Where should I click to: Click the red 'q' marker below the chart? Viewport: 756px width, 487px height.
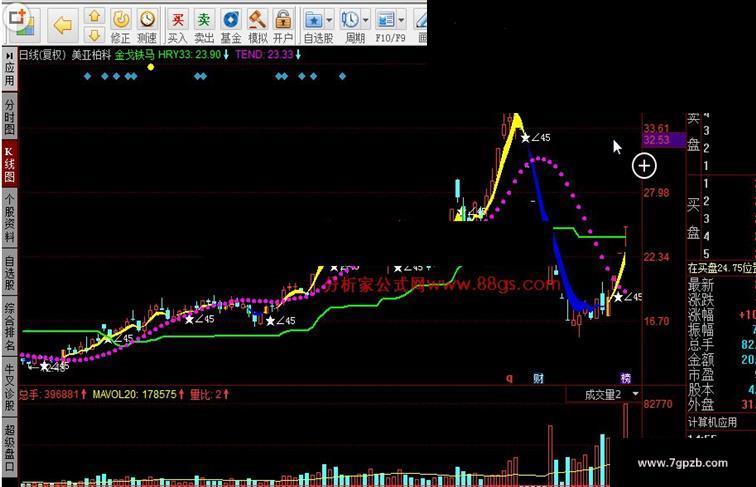tap(509, 378)
